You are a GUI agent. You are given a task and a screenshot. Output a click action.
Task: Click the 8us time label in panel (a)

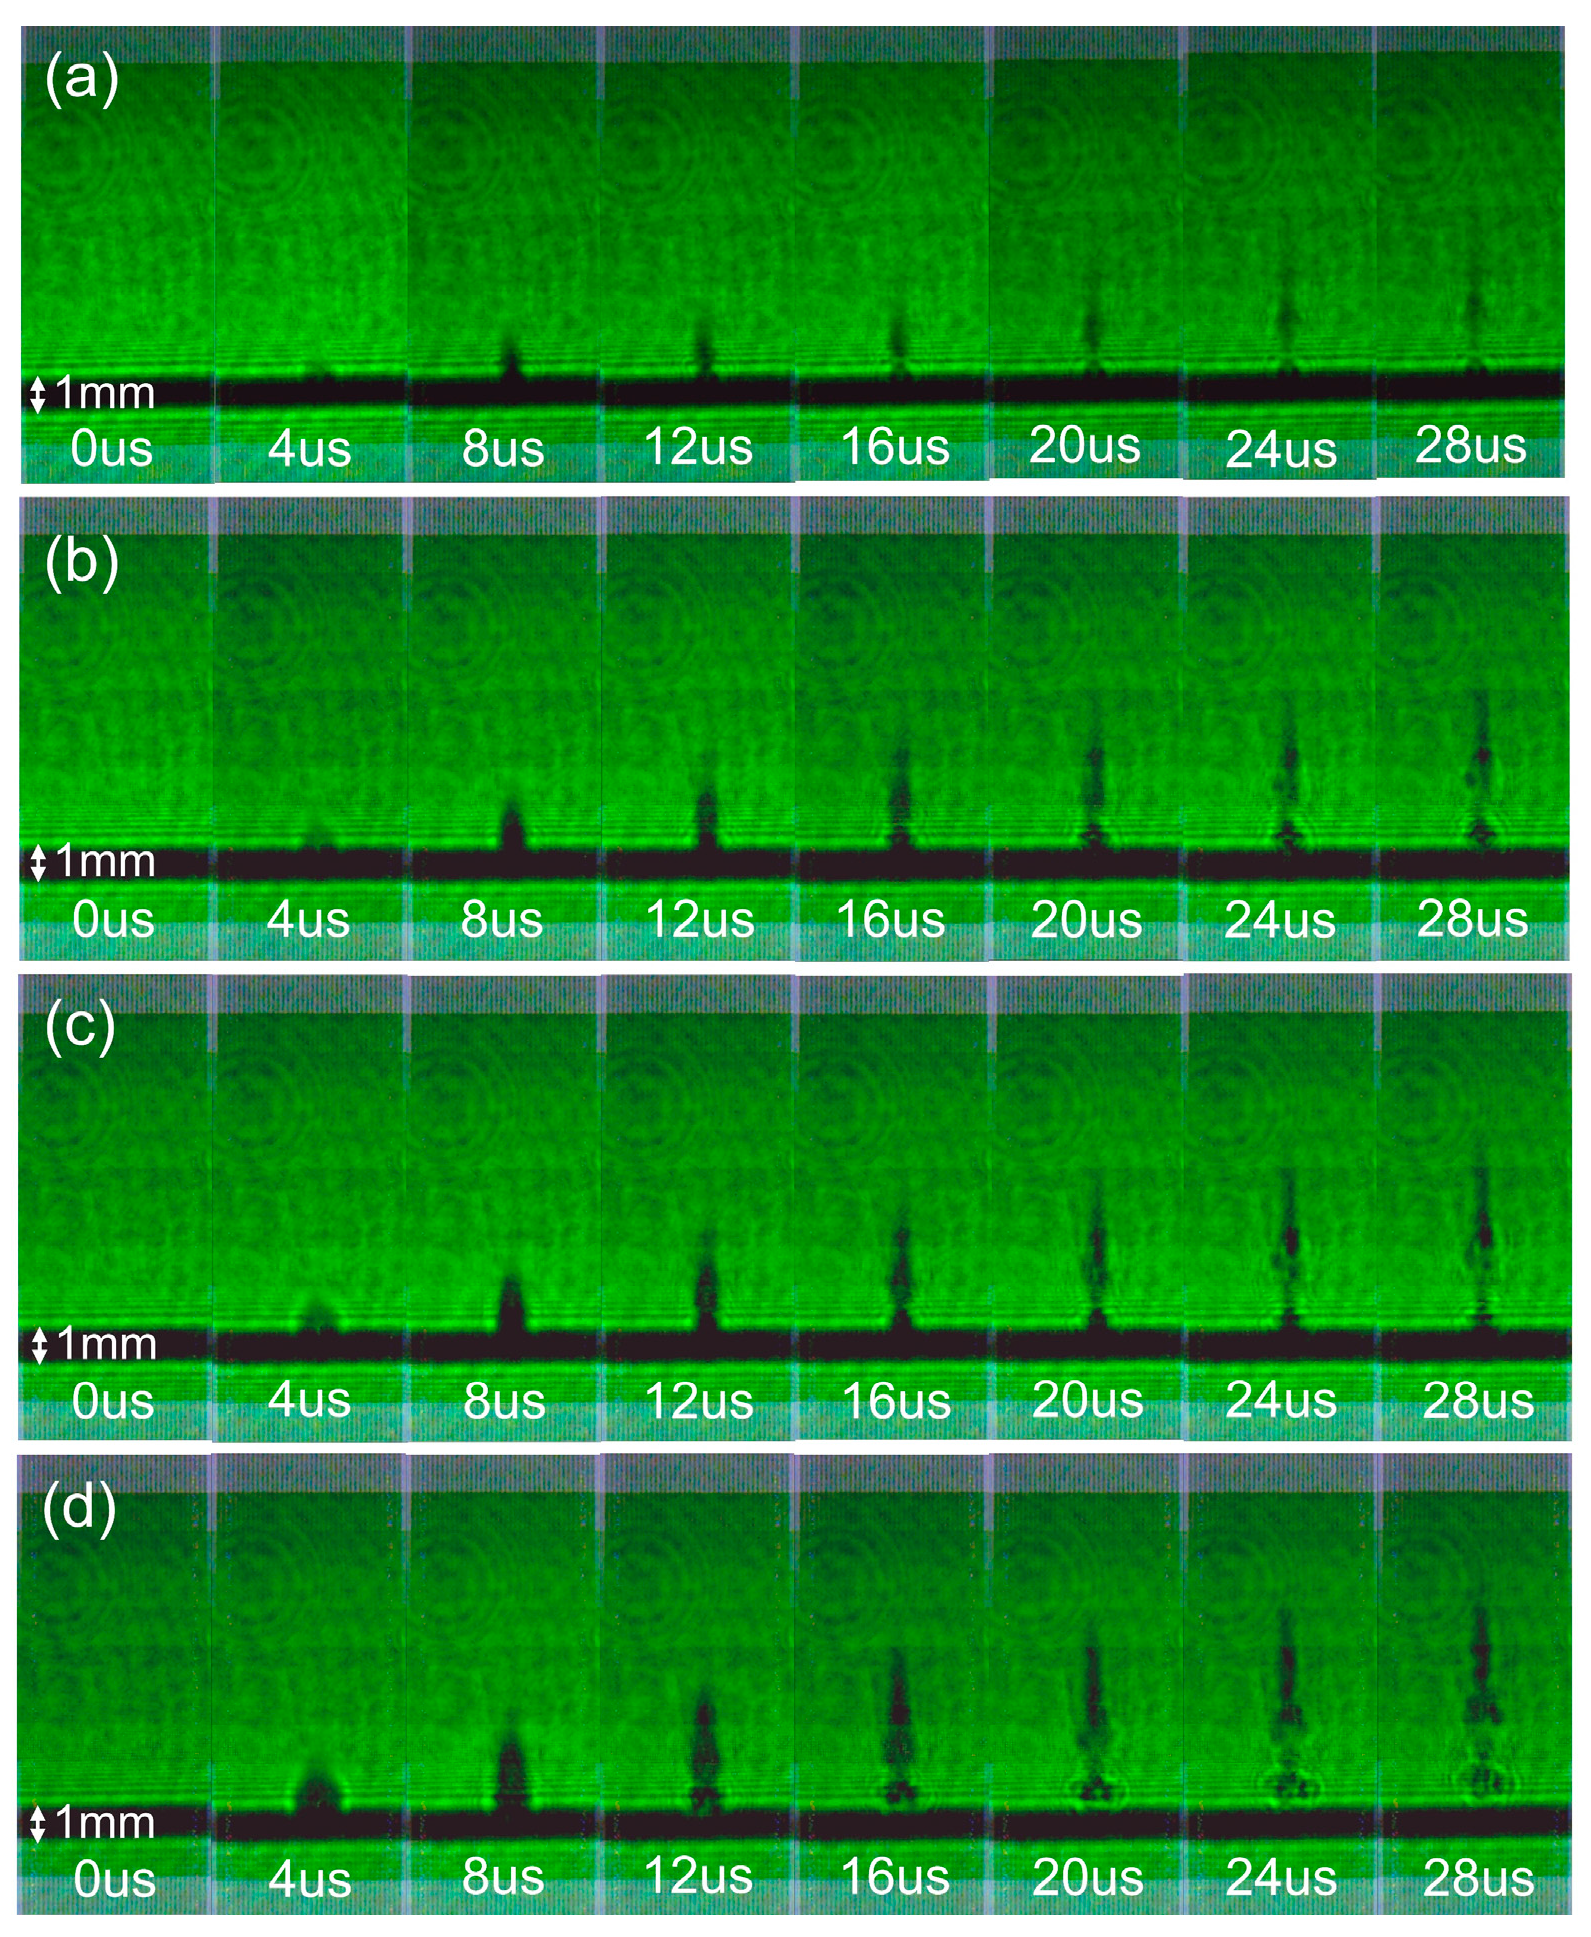coord(503,449)
